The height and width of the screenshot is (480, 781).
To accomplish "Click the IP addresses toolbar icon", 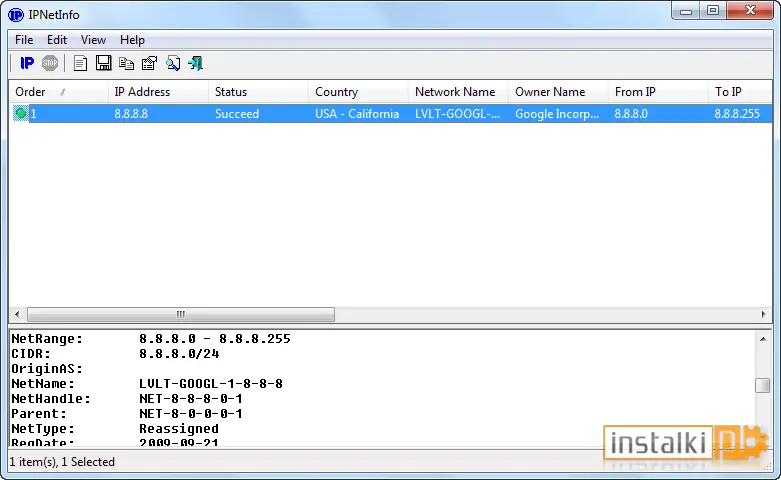I will 27,63.
